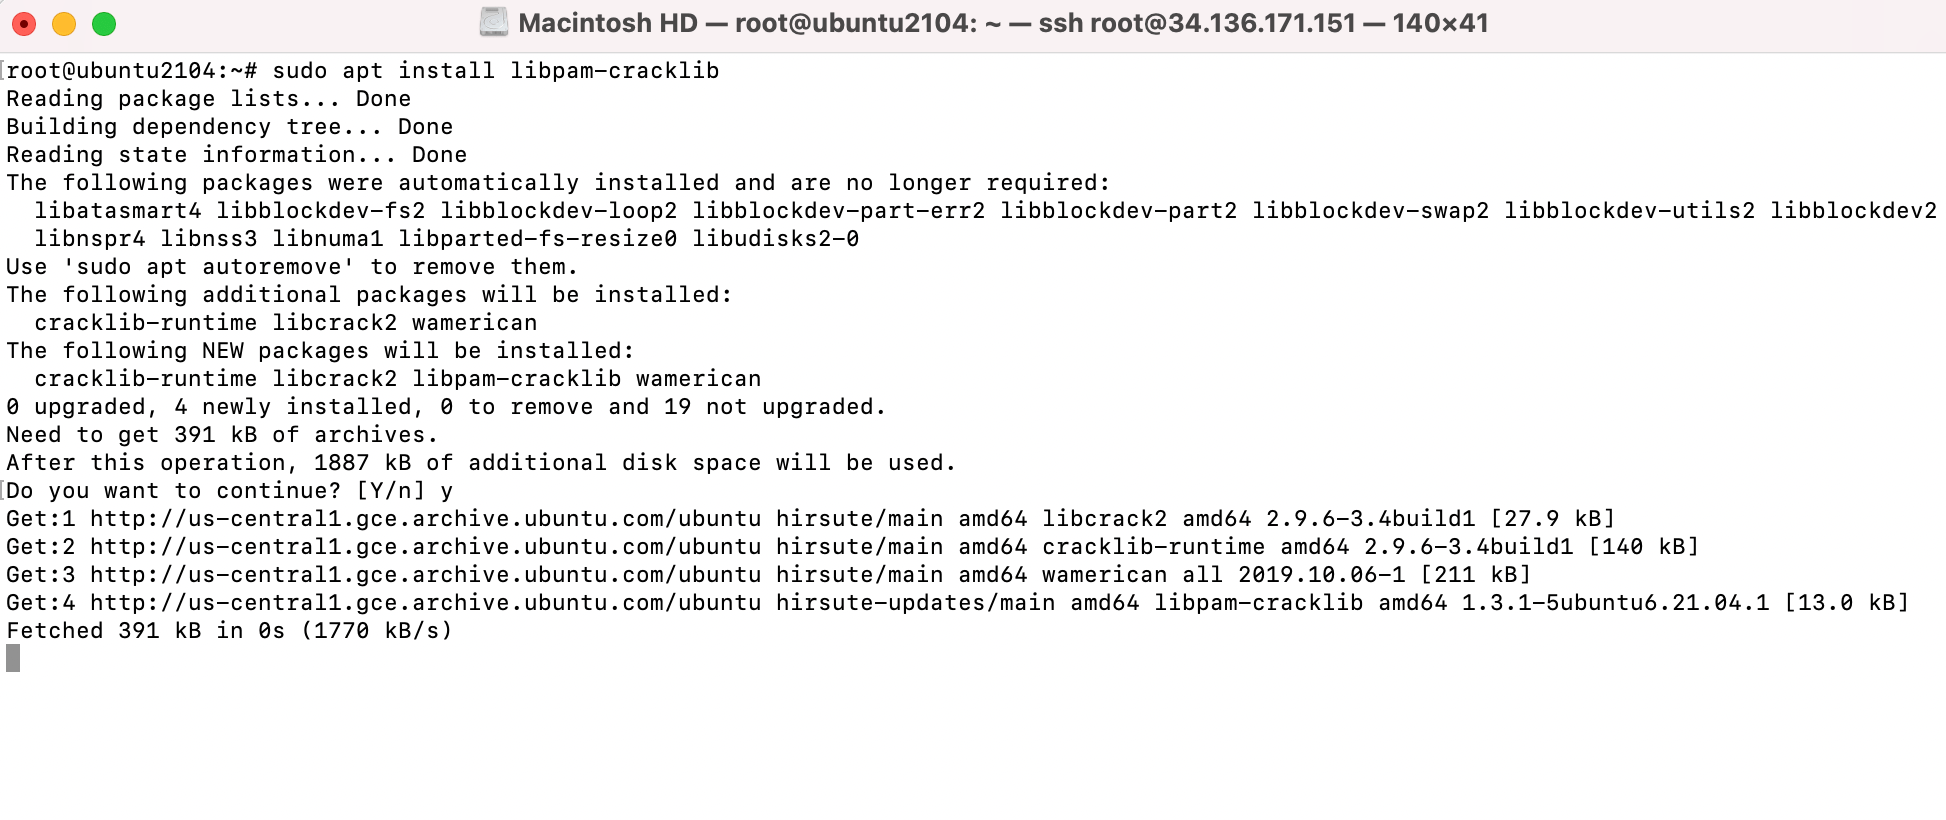
Task: Click the blinking terminal cursor block
Action: (10, 658)
